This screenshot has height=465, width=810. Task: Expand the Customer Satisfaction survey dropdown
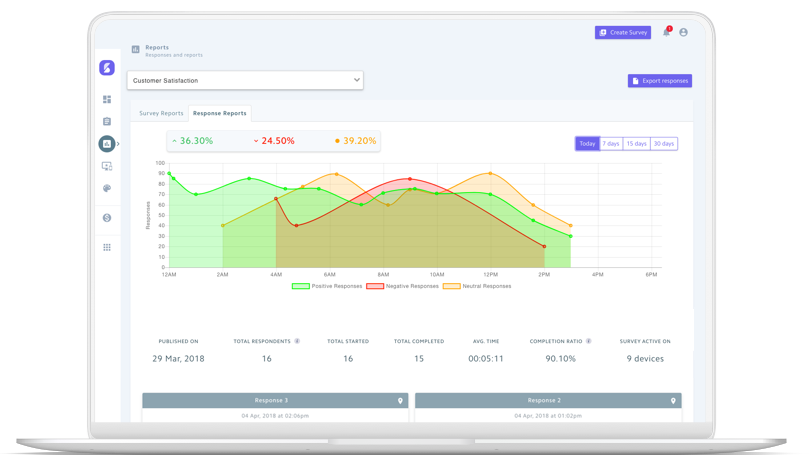point(245,81)
